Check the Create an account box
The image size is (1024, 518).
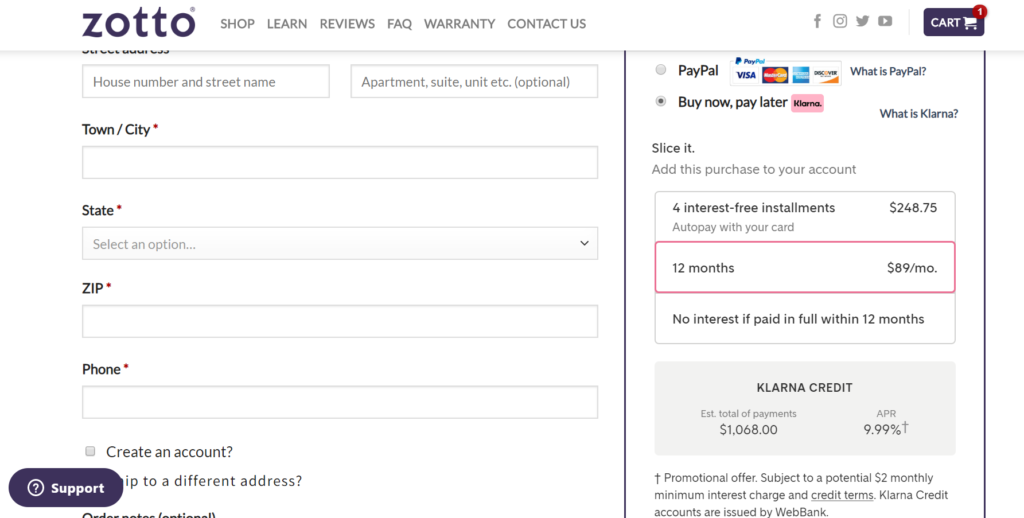(x=90, y=451)
